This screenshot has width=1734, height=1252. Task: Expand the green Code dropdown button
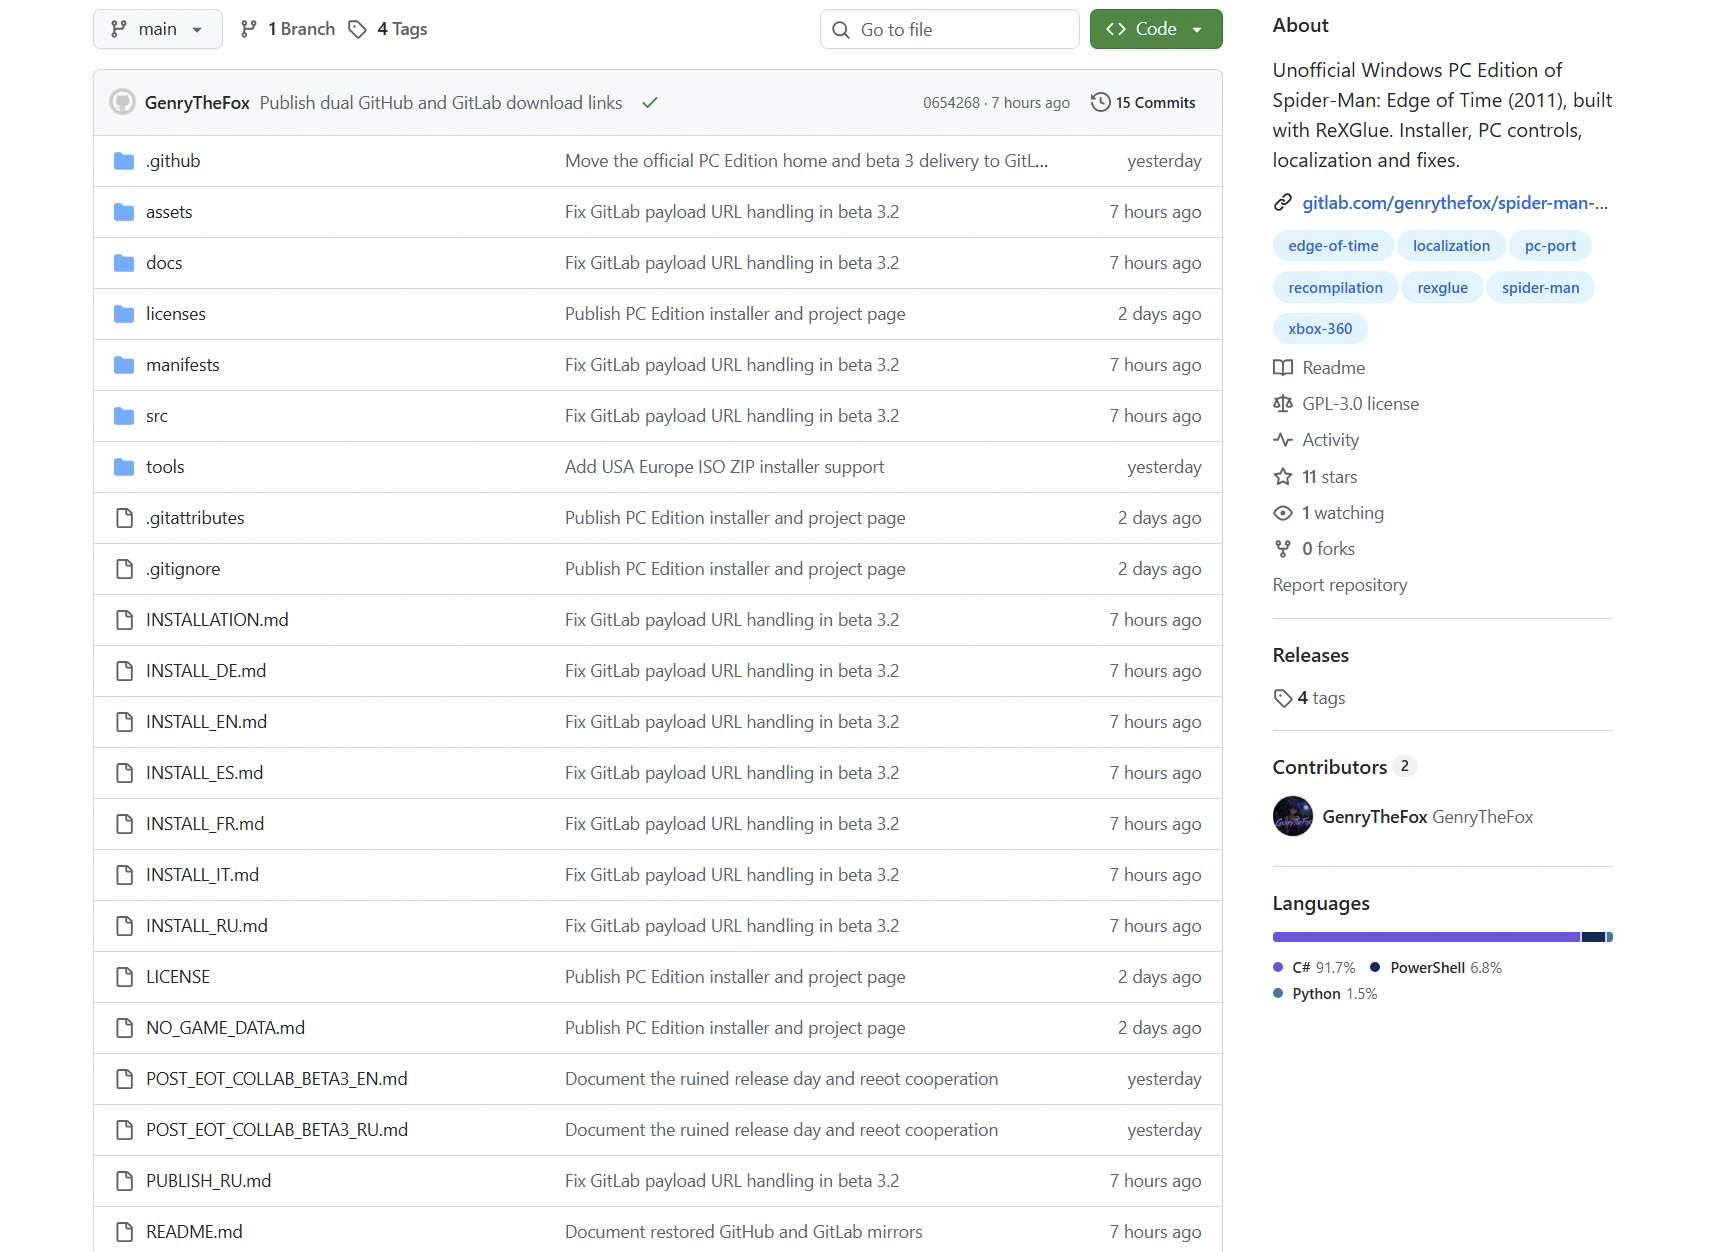click(x=1155, y=29)
